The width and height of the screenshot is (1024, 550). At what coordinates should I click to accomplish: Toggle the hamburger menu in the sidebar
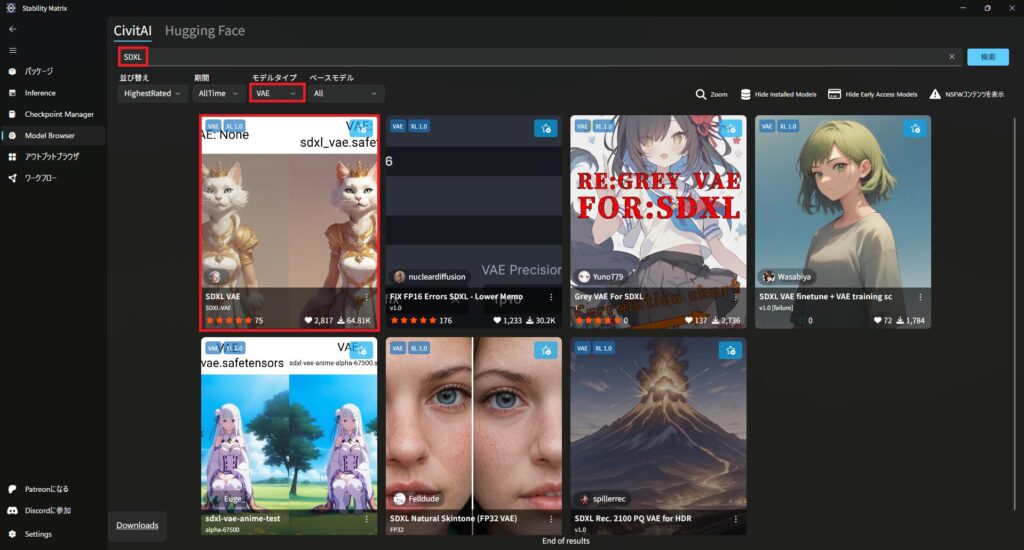(x=12, y=50)
